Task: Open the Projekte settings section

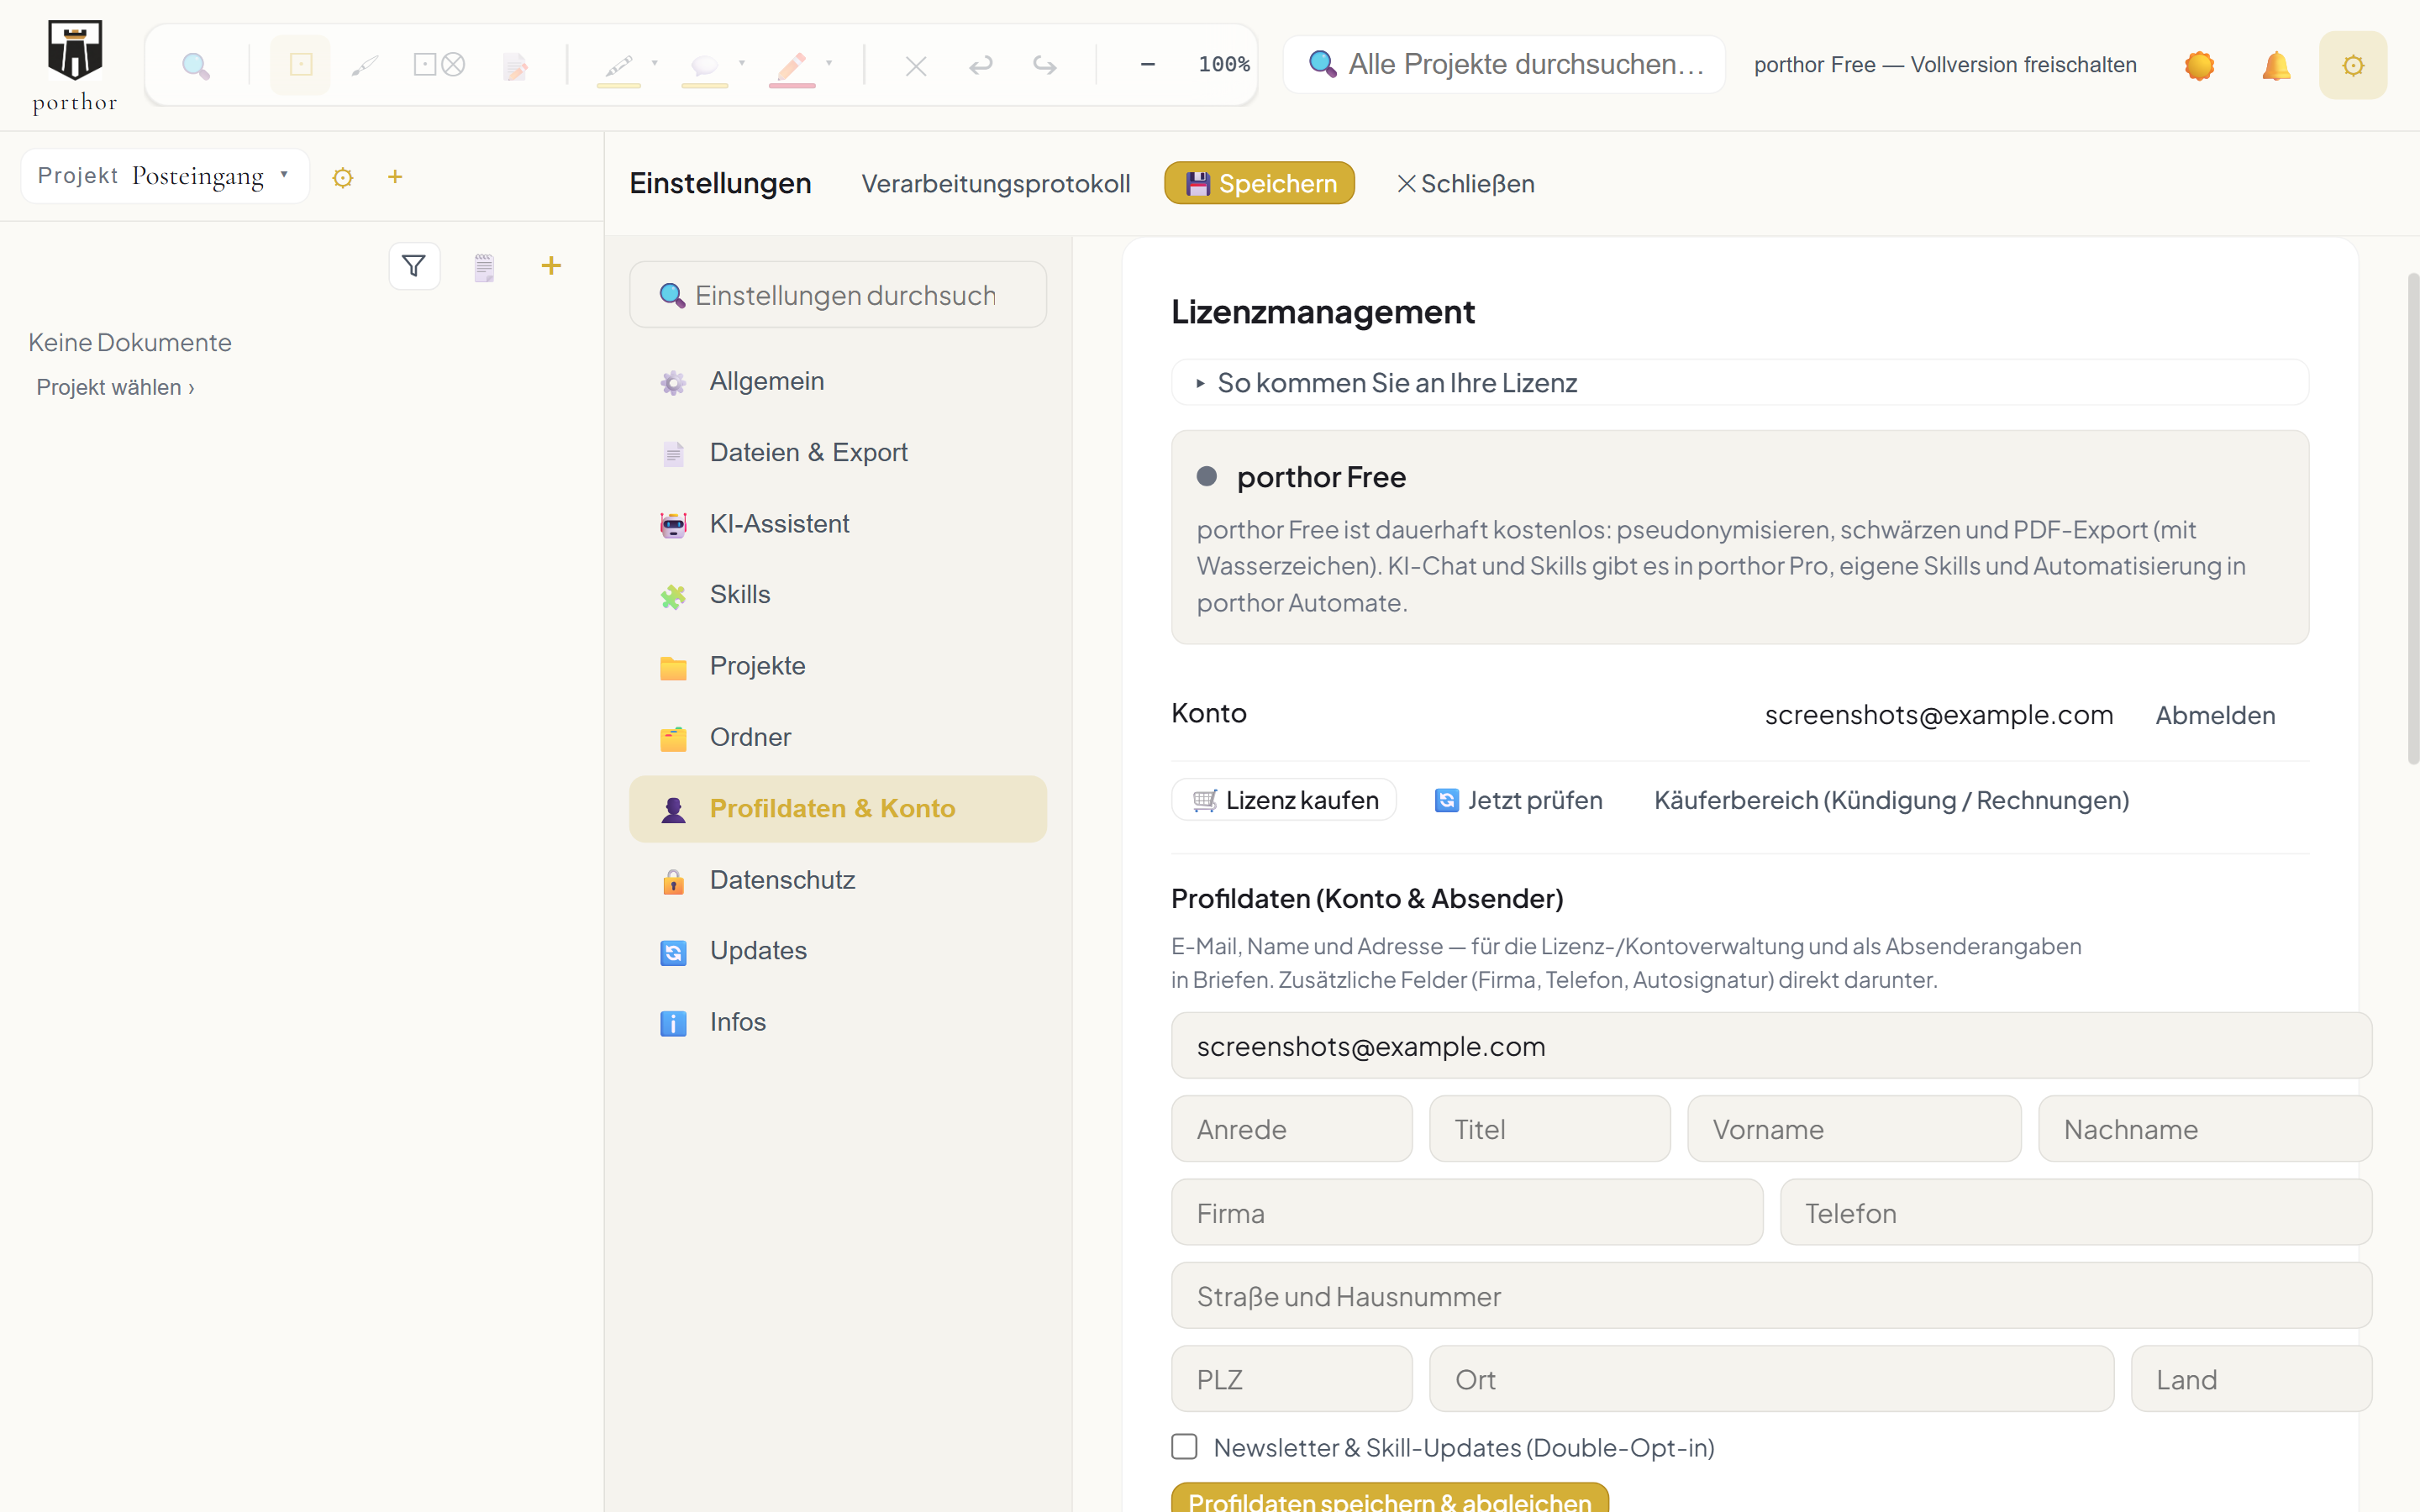Action: pyautogui.click(x=838, y=666)
